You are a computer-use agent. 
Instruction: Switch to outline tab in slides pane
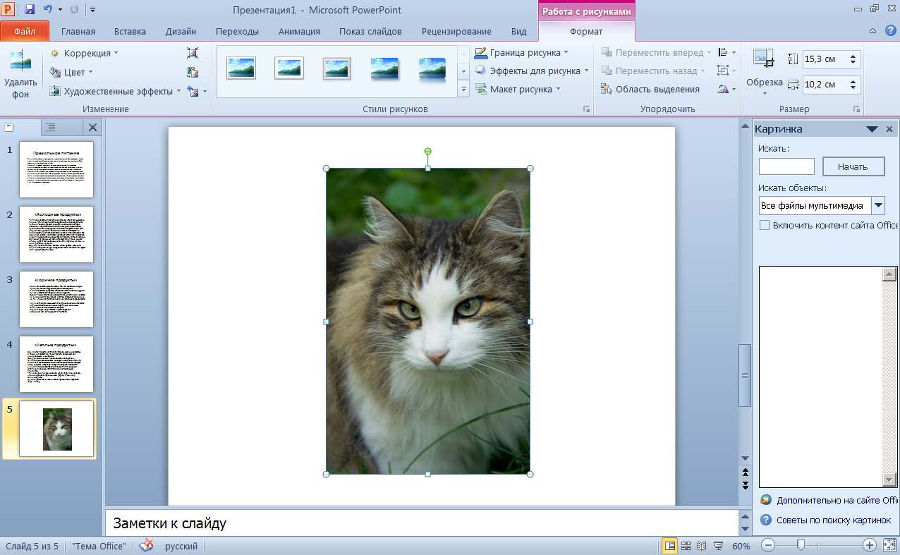[52, 127]
